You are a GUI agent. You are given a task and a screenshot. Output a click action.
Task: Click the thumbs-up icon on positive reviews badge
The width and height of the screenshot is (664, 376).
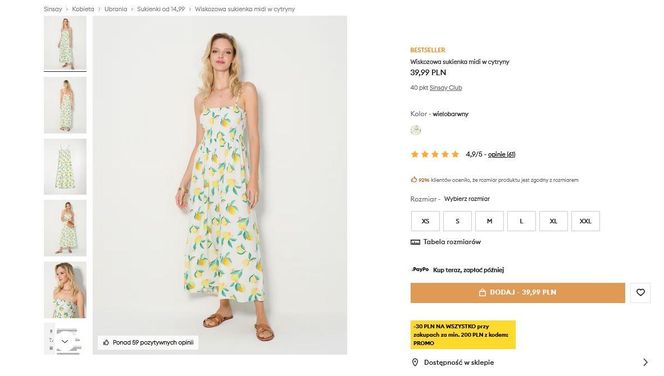point(106,342)
